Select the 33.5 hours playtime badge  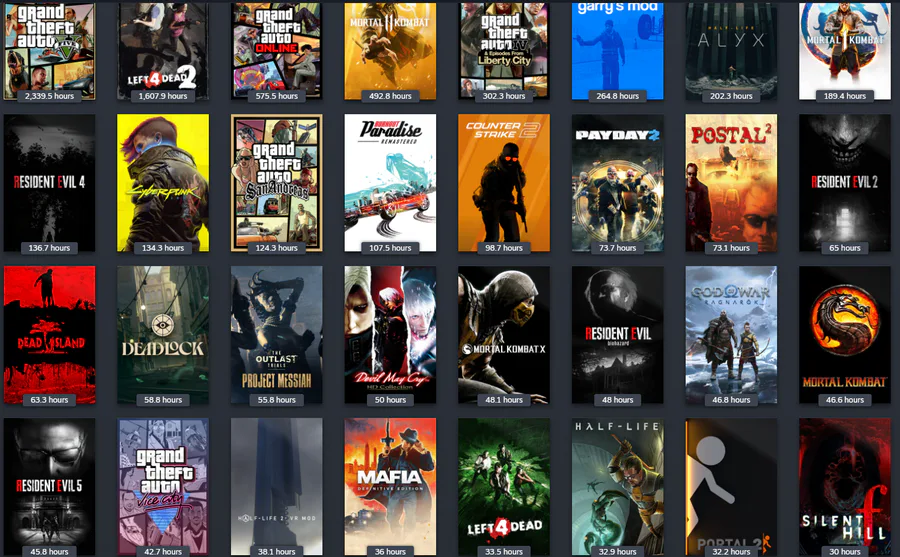point(504,551)
